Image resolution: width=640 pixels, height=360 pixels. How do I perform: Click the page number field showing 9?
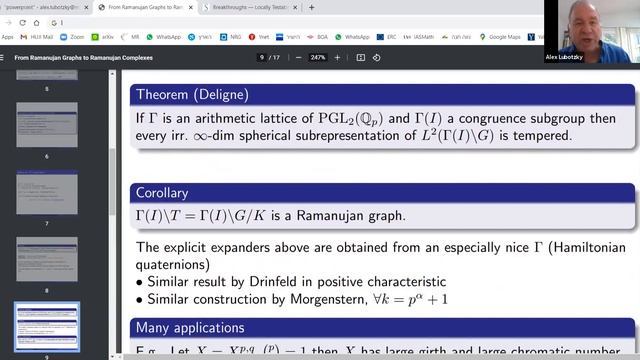262,58
